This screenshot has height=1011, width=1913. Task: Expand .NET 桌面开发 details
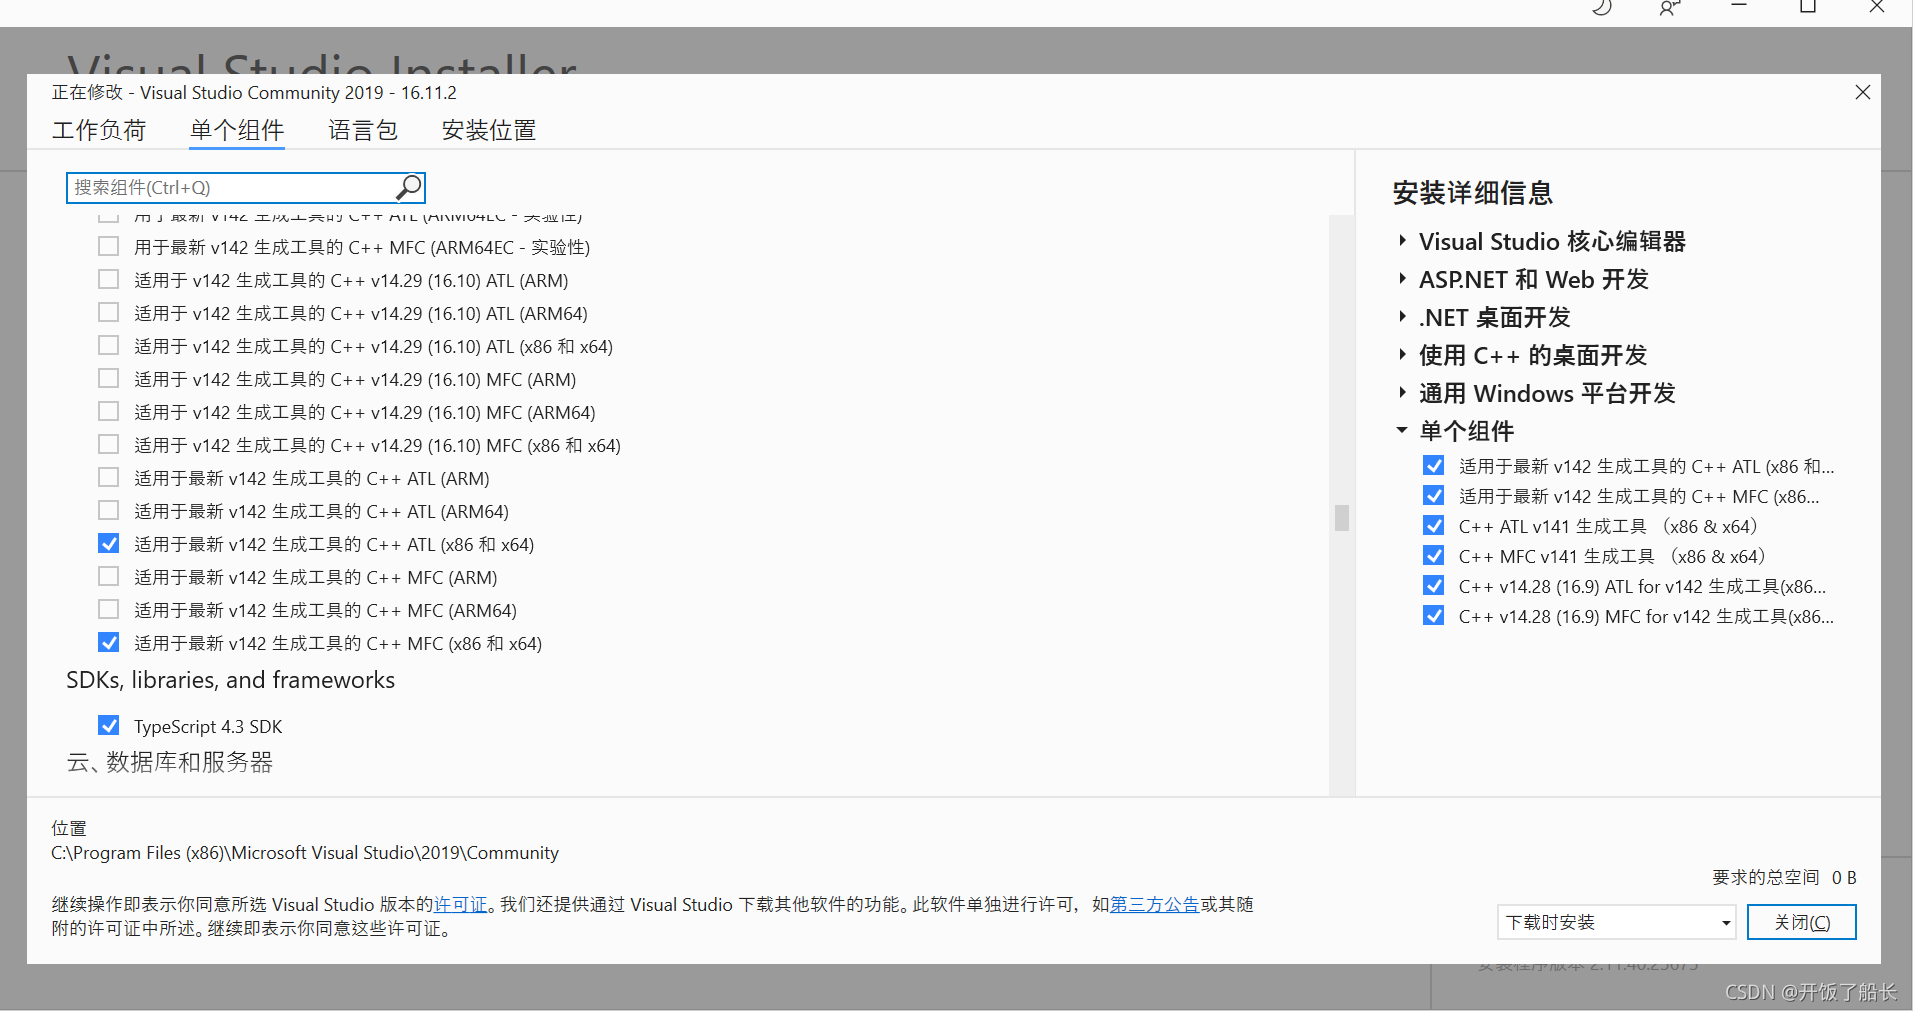tap(1402, 317)
